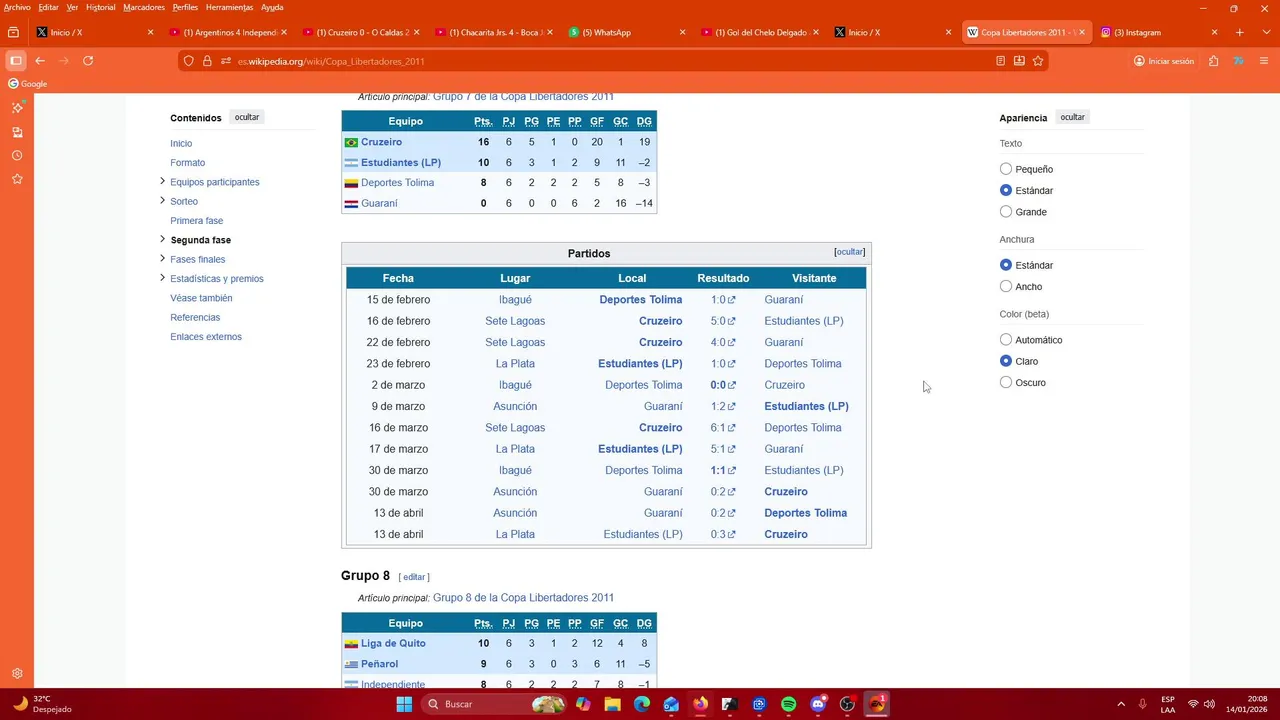Select the Automático color option

1006,340
